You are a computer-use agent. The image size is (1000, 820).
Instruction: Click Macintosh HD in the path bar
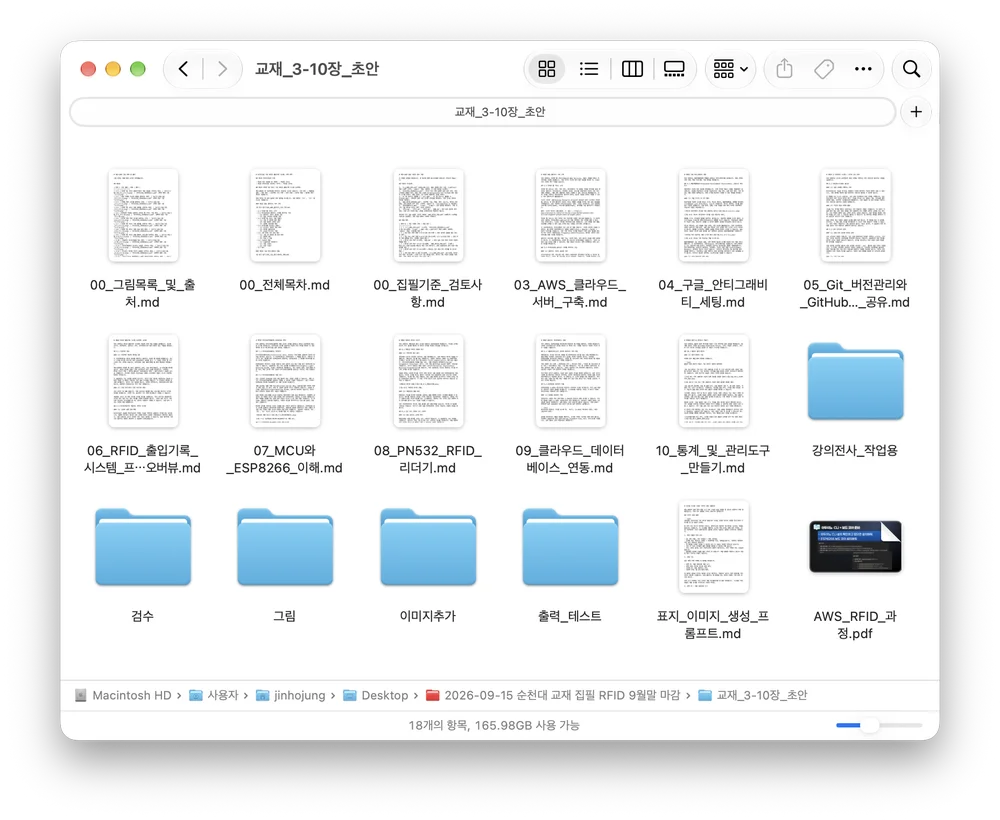tap(123, 695)
